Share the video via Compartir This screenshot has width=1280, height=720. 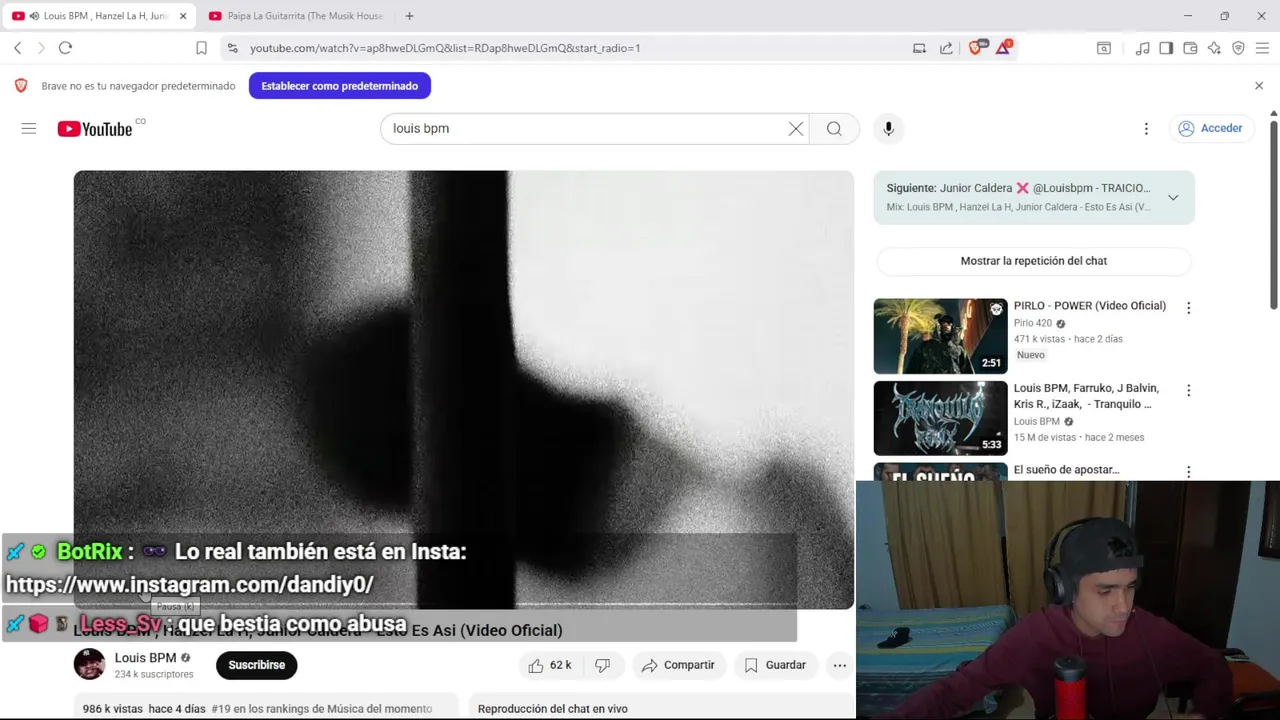pyautogui.click(x=678, y=665)
